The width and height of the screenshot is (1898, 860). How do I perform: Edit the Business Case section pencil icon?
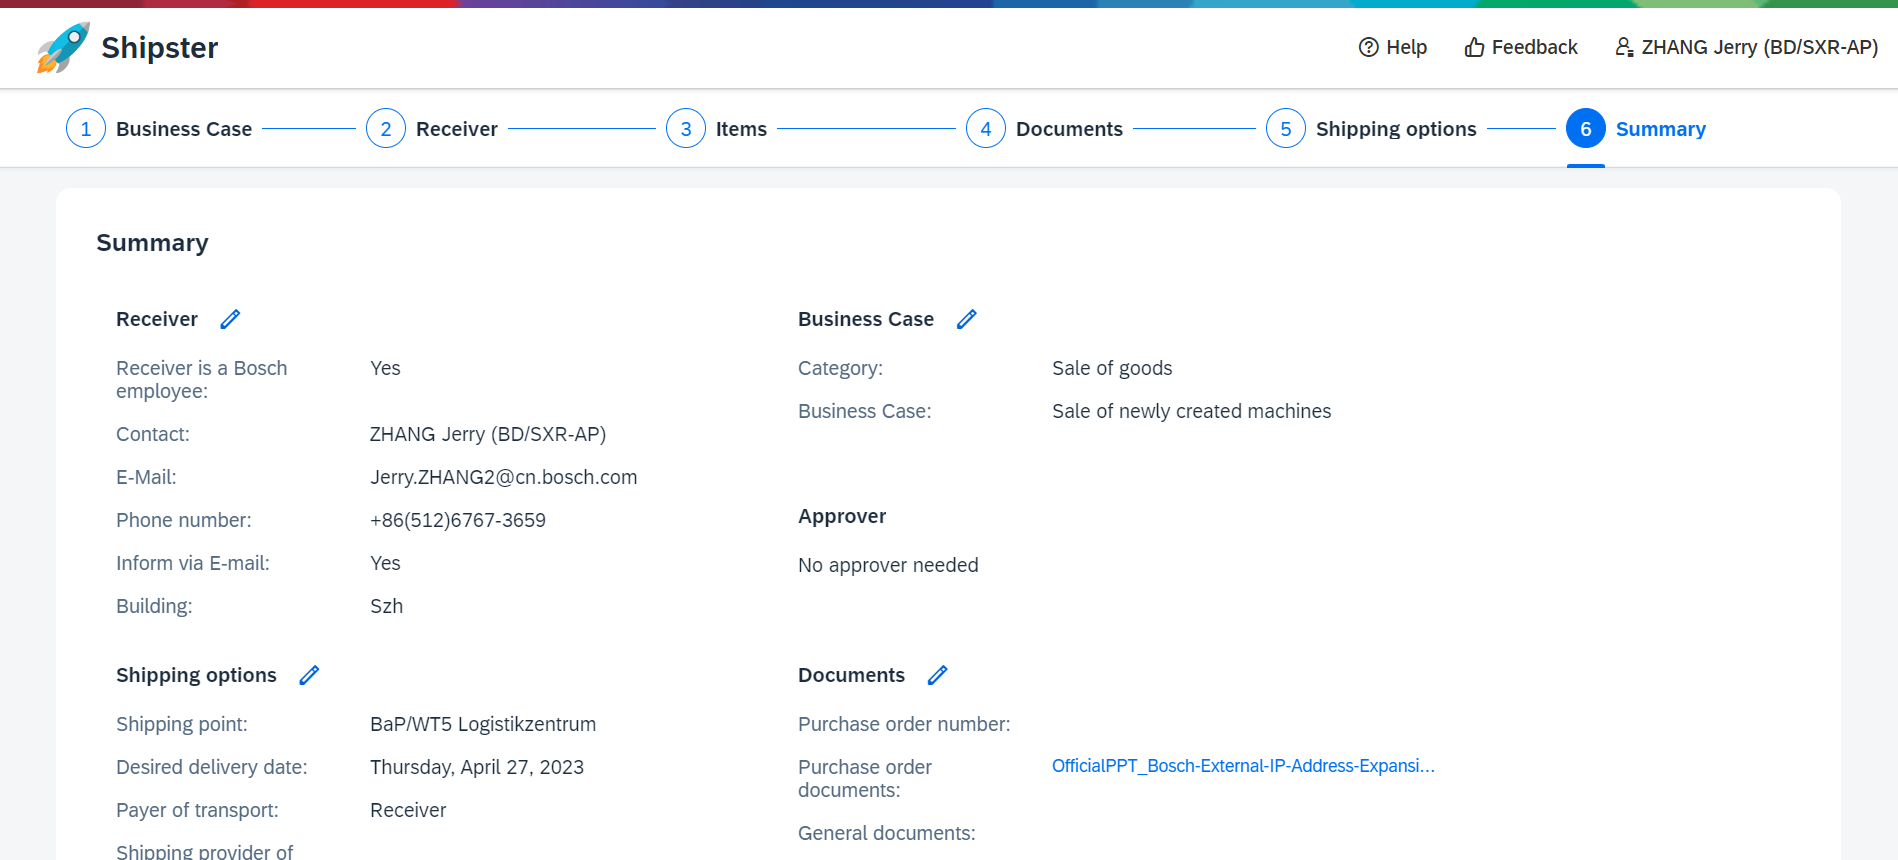click(966, 319)
